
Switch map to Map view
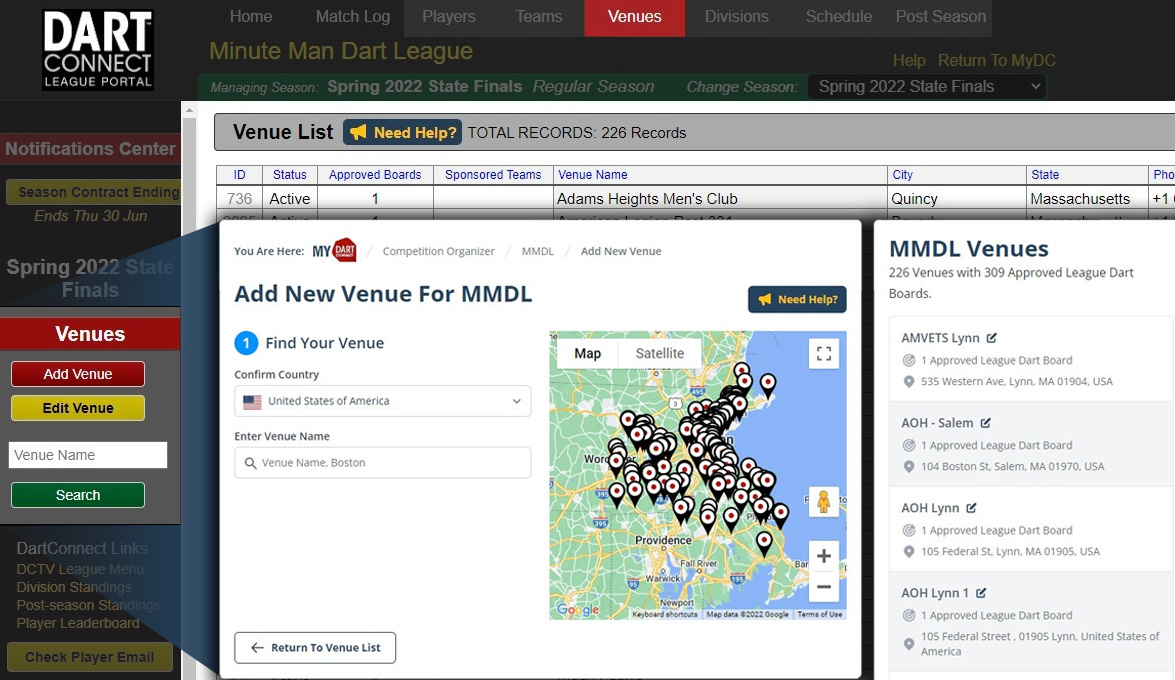[x=588, y=353]
